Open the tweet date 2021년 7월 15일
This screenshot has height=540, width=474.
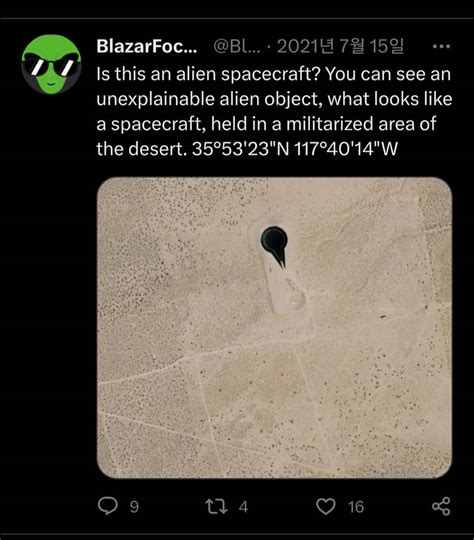(340, 46)
